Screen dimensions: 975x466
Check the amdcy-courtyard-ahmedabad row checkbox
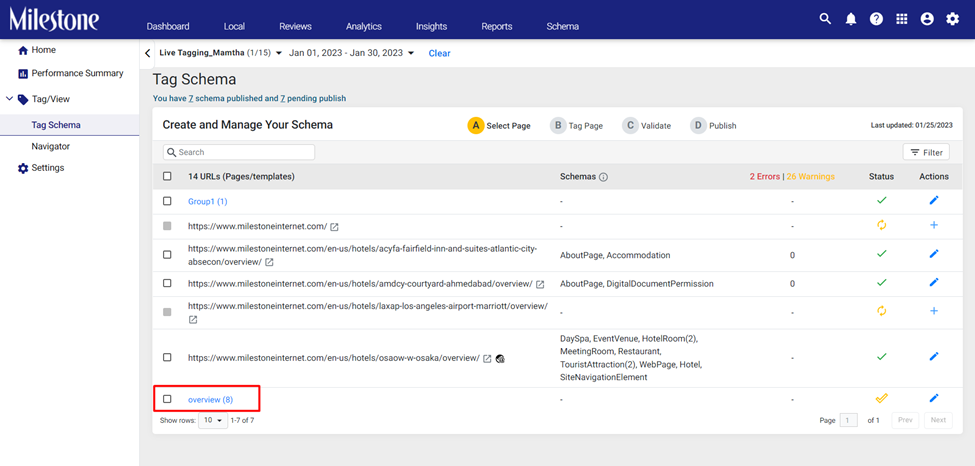click(167, 282)
